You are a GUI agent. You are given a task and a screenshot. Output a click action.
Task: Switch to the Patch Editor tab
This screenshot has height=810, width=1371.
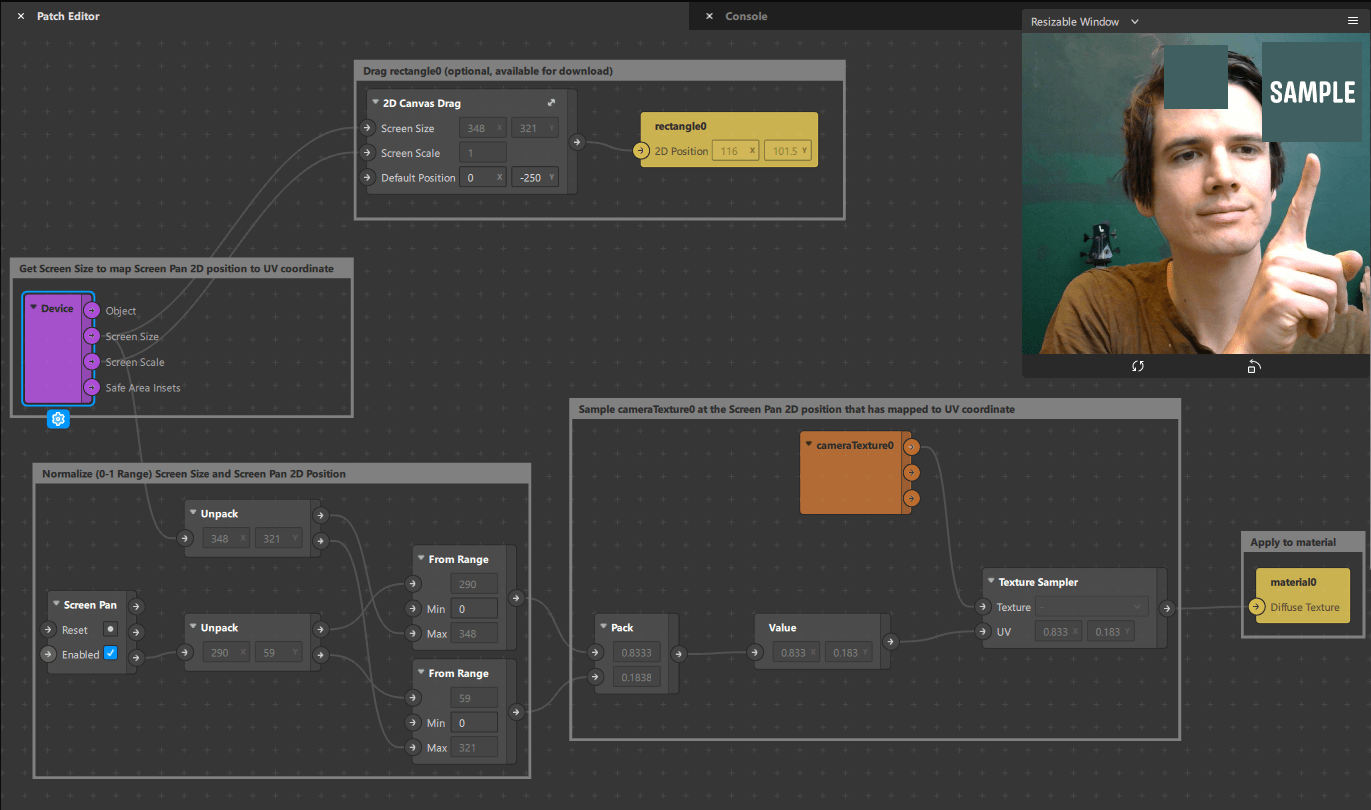[x=68, y=16]
